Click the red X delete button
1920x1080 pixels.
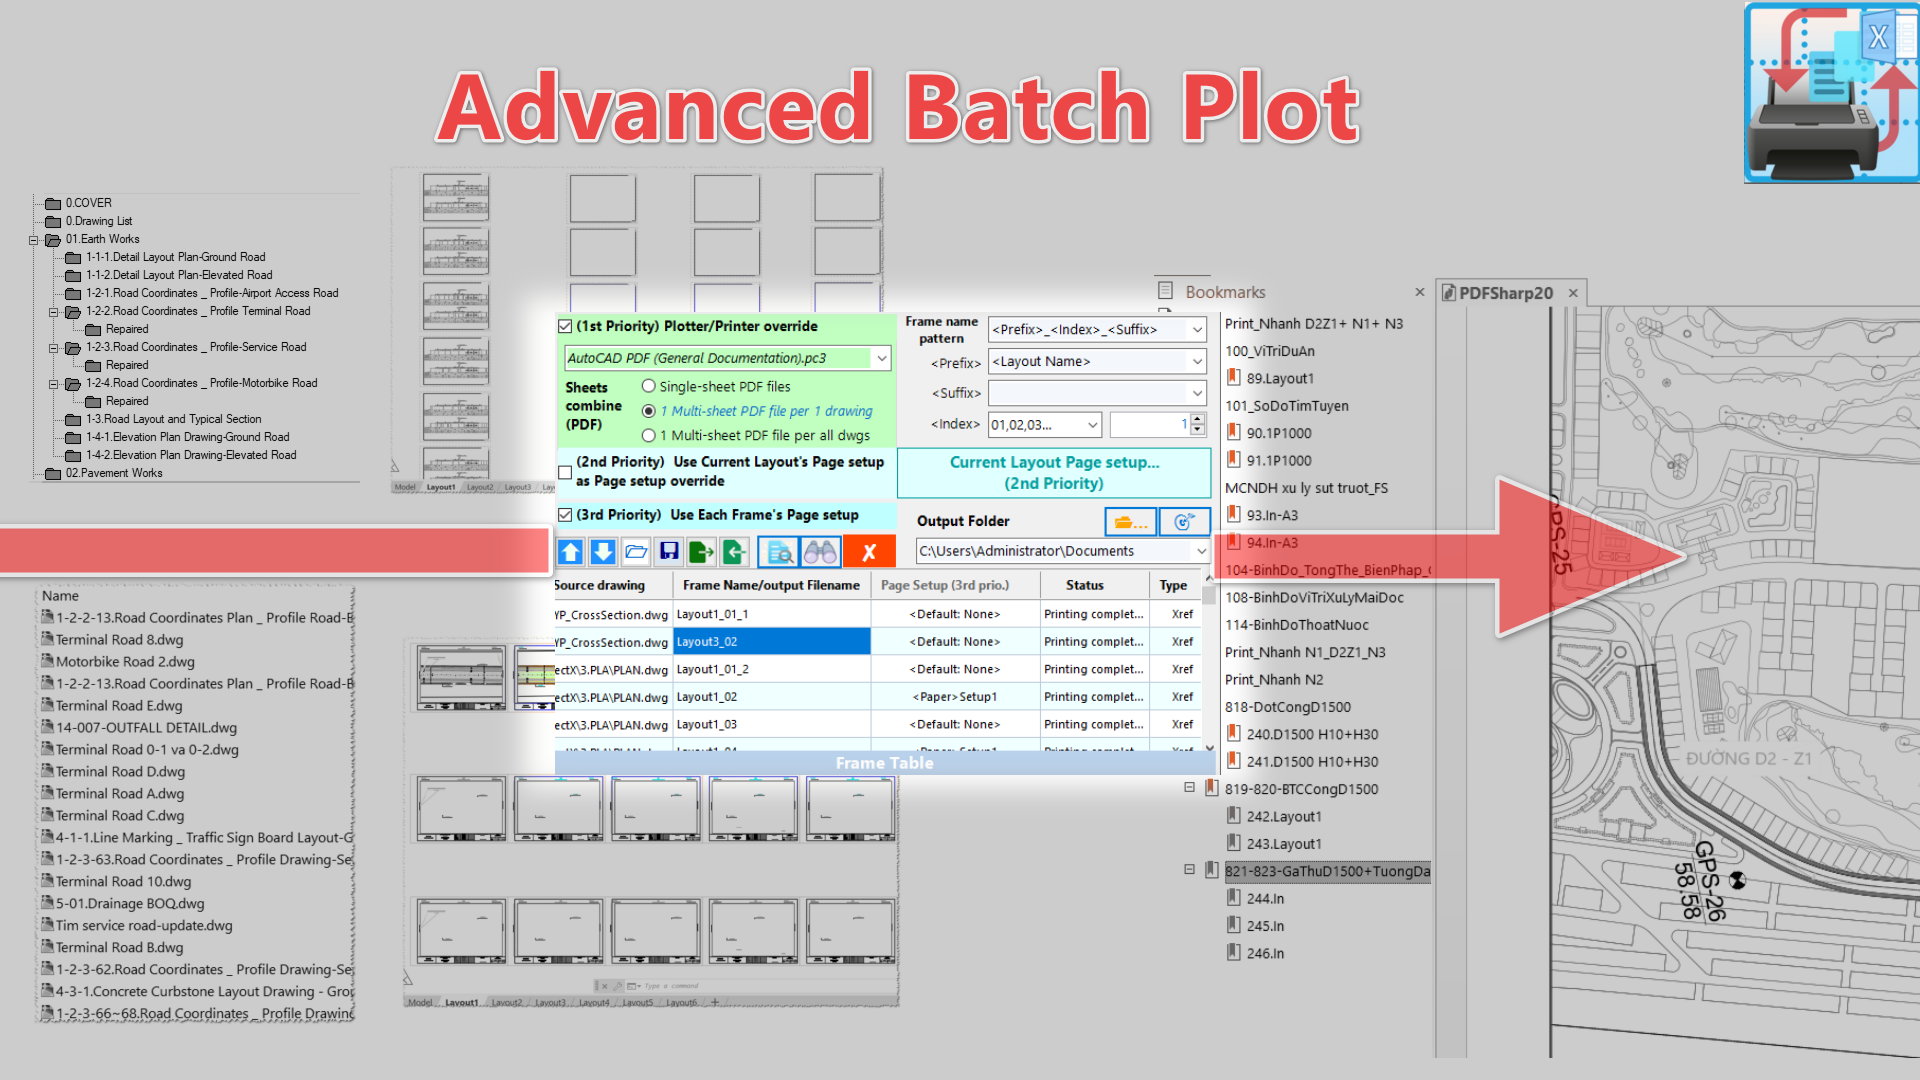[869, 551]
